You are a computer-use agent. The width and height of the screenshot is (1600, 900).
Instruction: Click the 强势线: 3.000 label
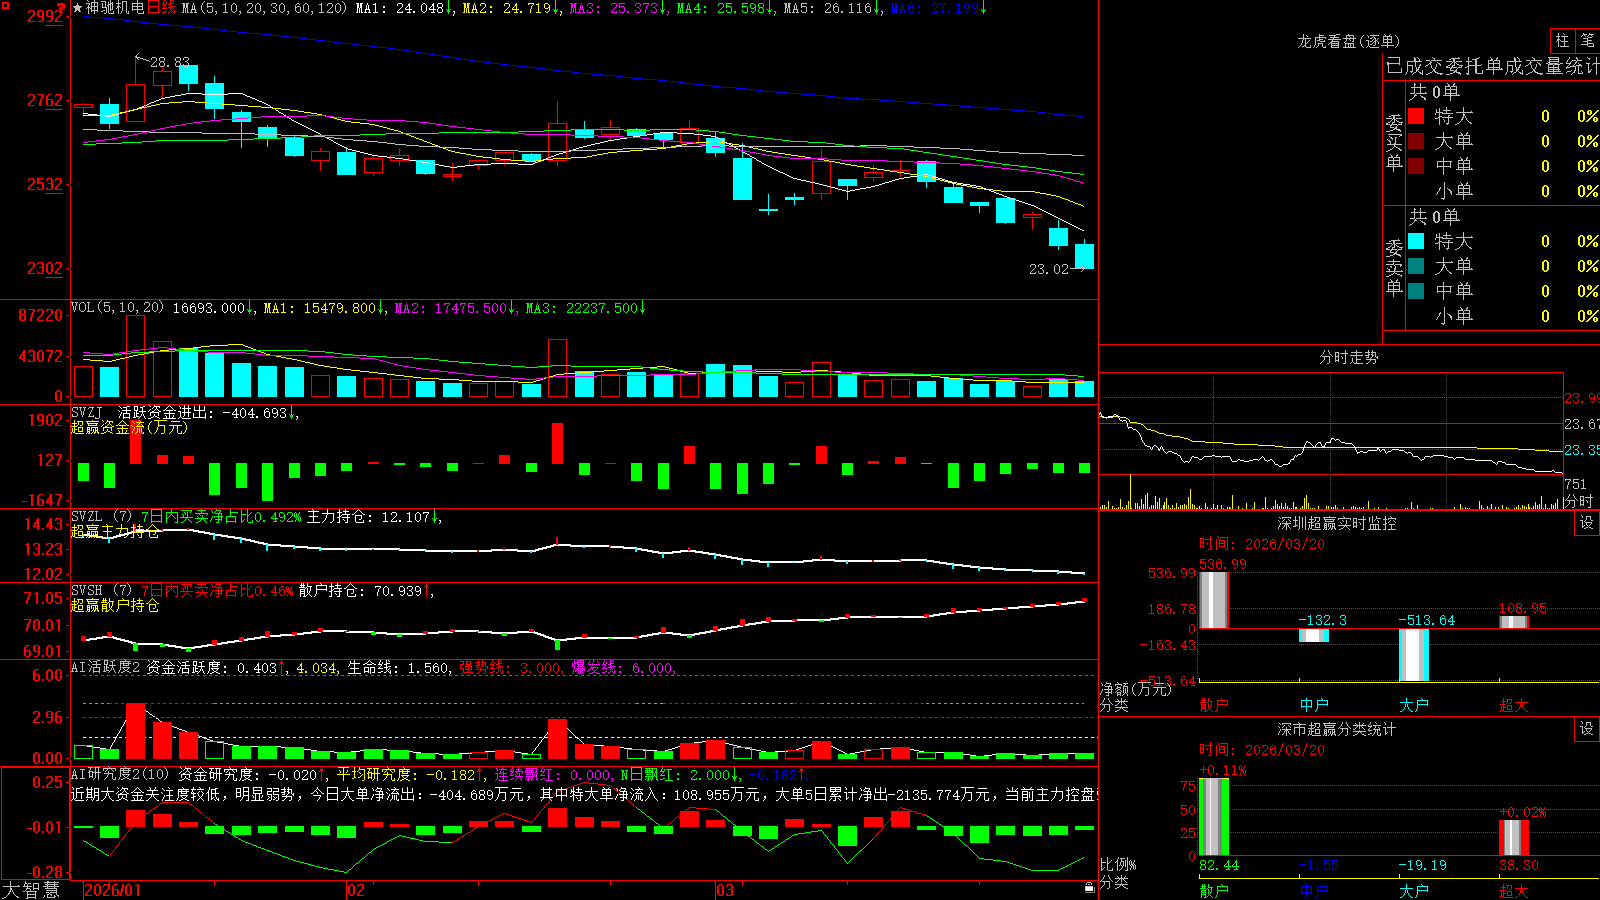coord(510,668)
